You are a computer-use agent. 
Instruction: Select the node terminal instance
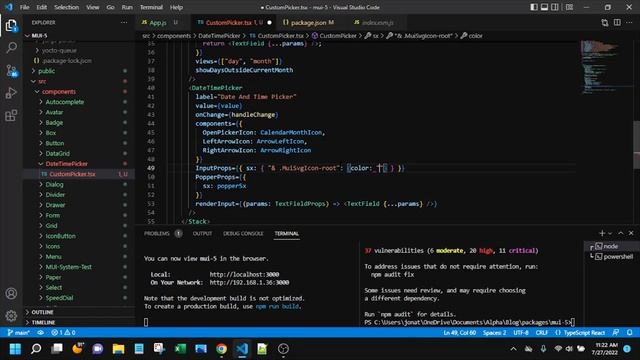click(x=611, y=246)
